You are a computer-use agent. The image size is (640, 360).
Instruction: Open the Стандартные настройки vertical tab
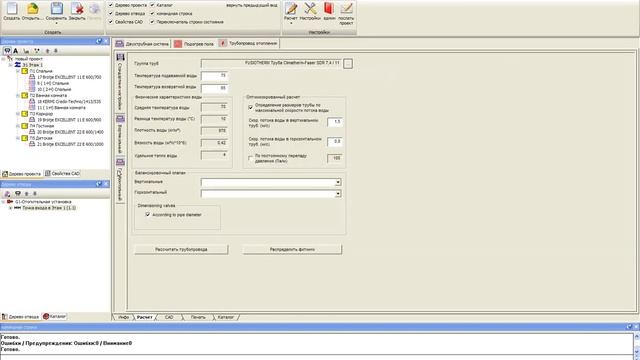120,82
